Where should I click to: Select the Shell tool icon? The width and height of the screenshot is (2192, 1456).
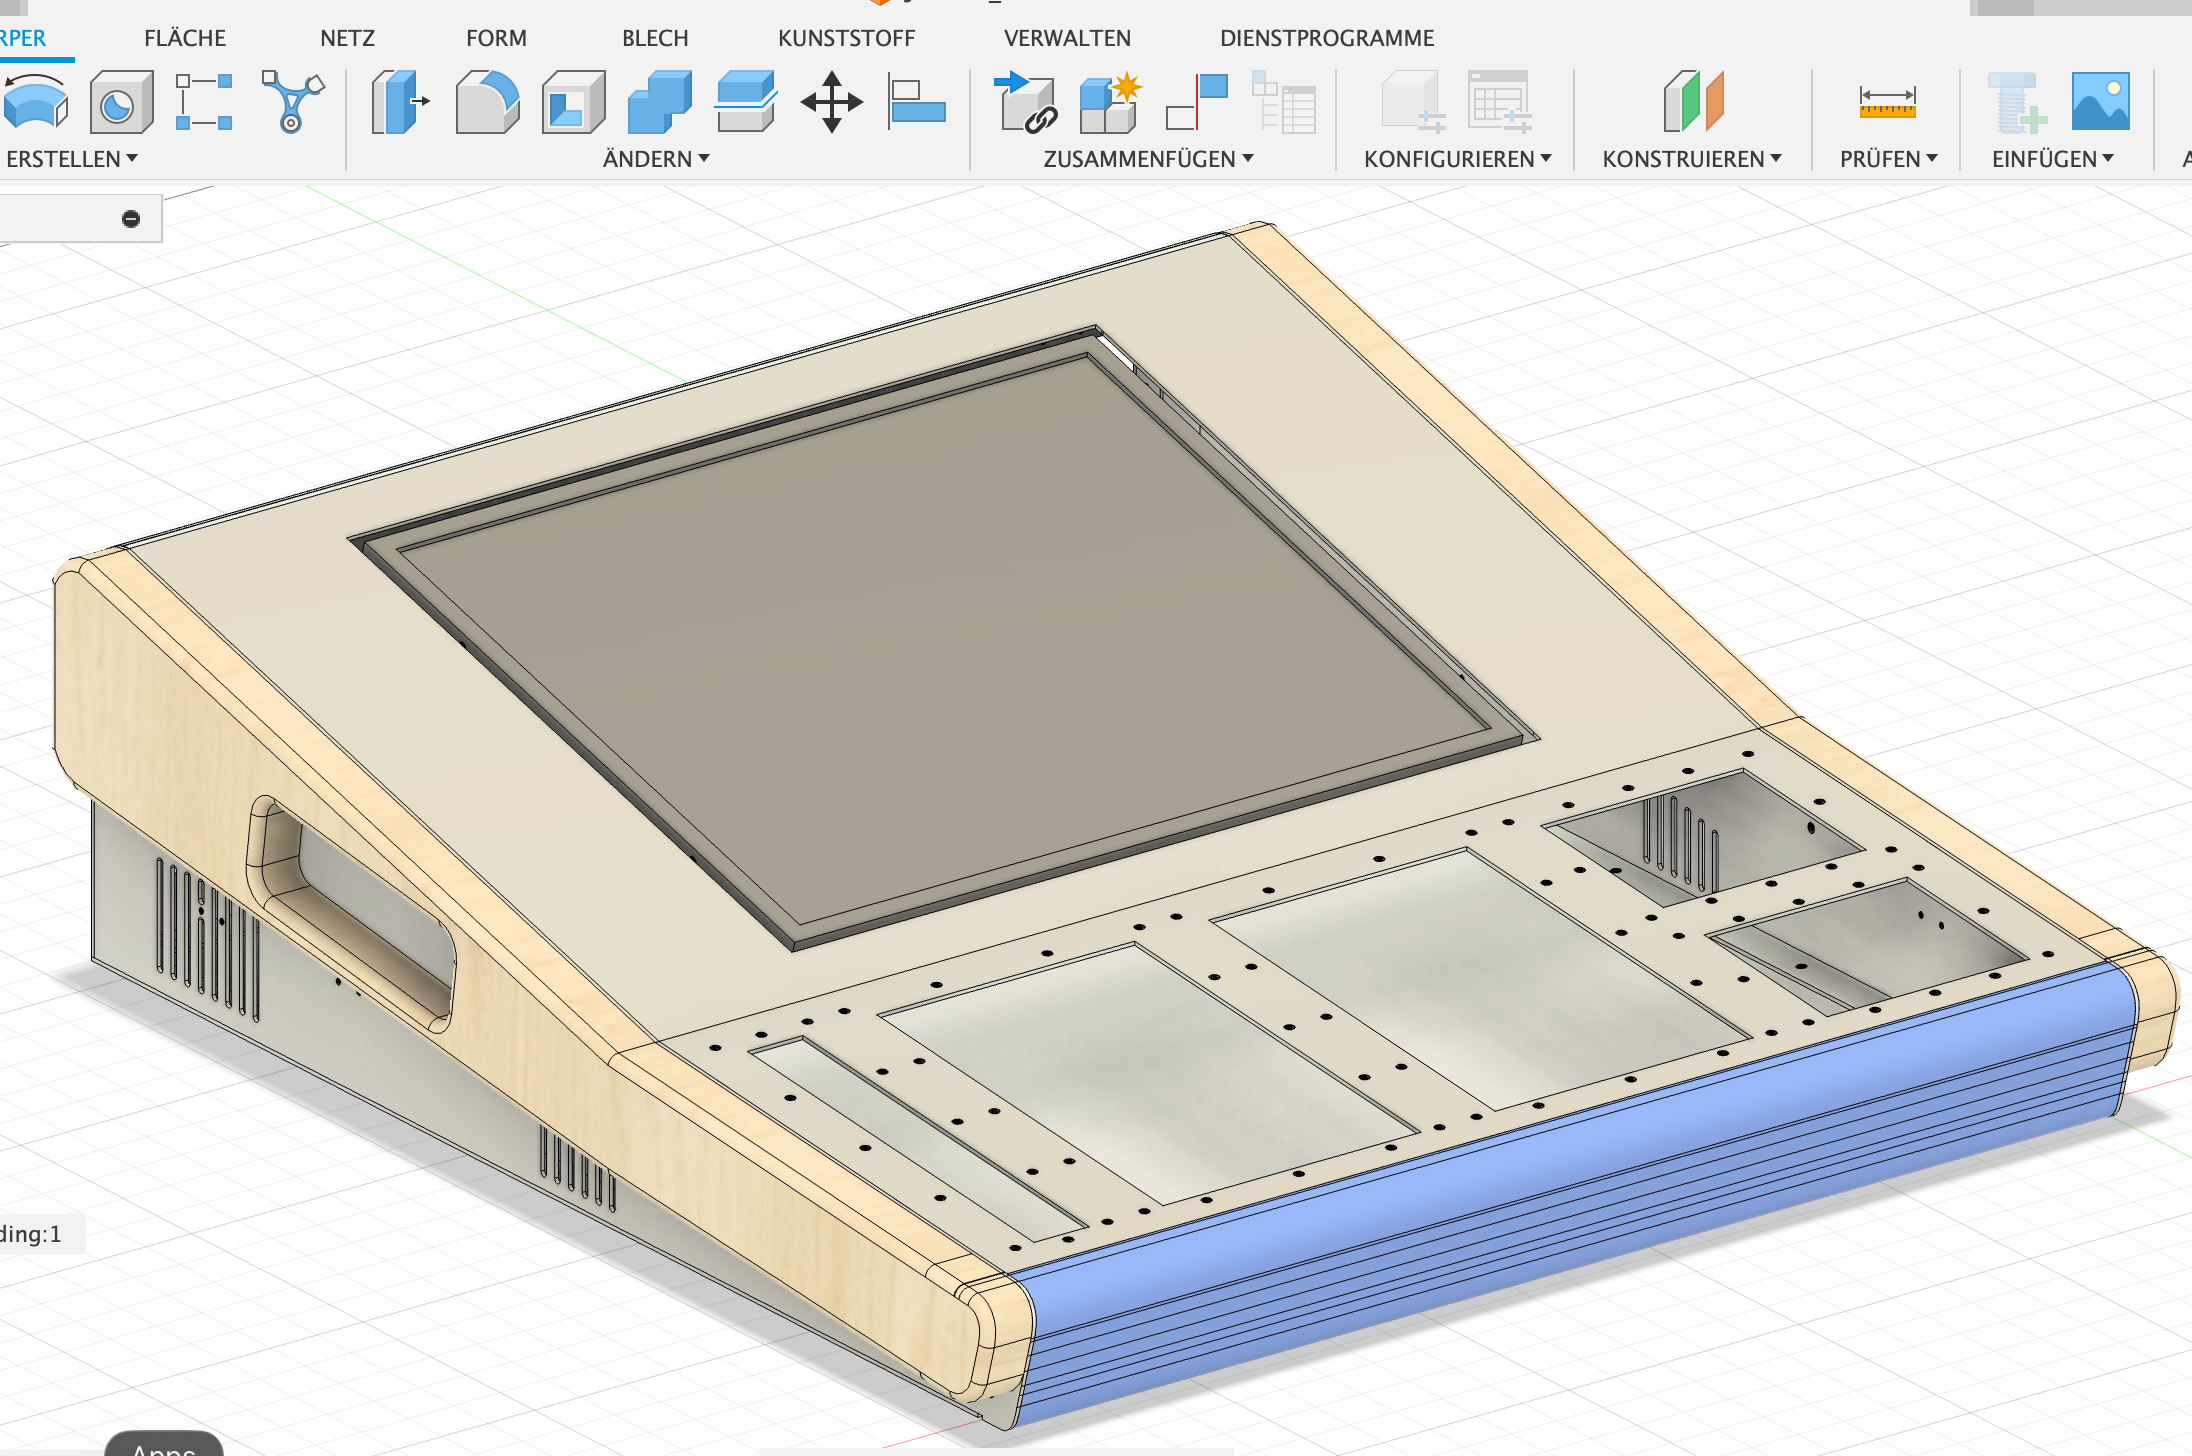coord(573,101)
